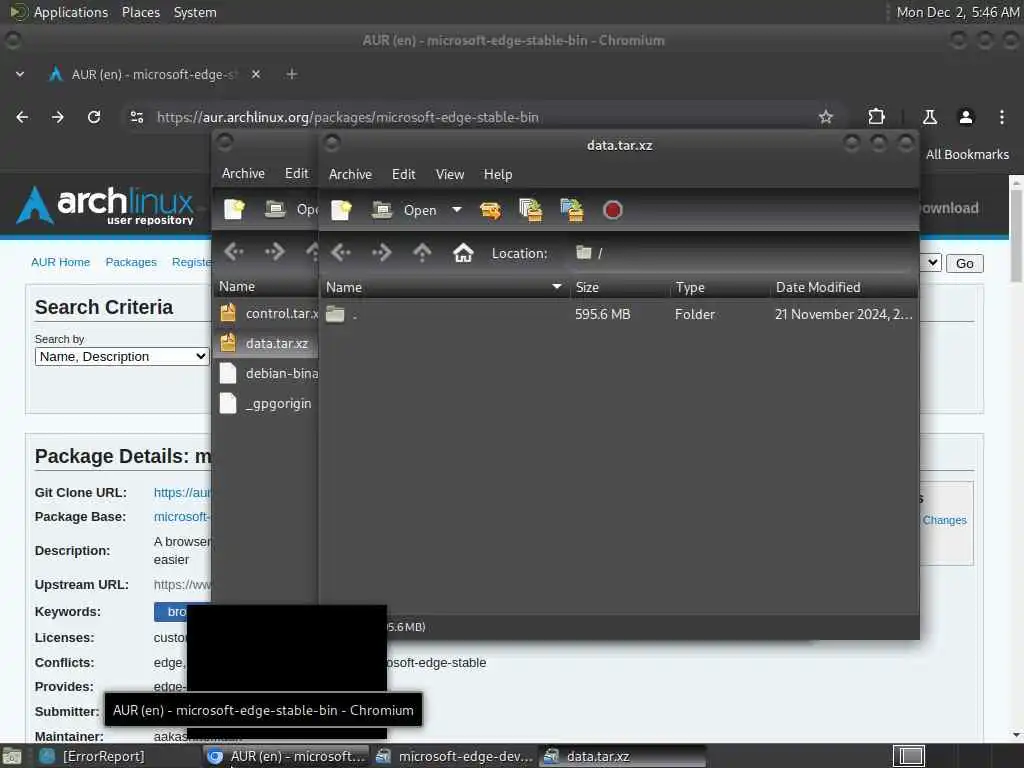Select the '.' folder row
Screen dimensions: 1024x768
click(x=619, y=314)
